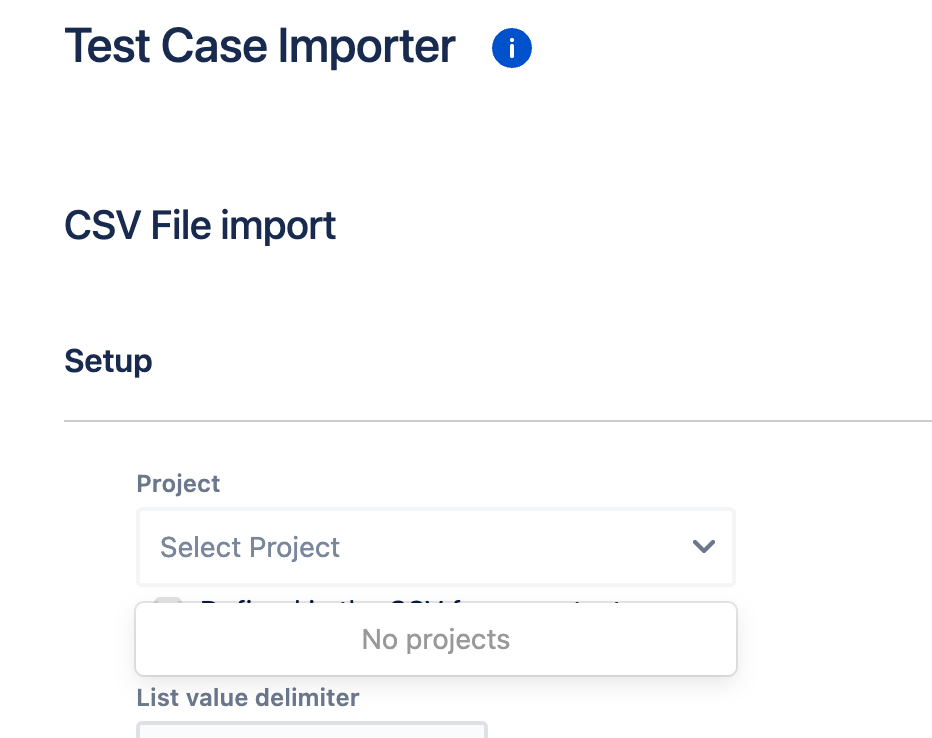The width and height of the screenshot is (932, 738).
Task: Click the checkbox label text beside hidden checkbox
Action: click(x=410, y=601)
